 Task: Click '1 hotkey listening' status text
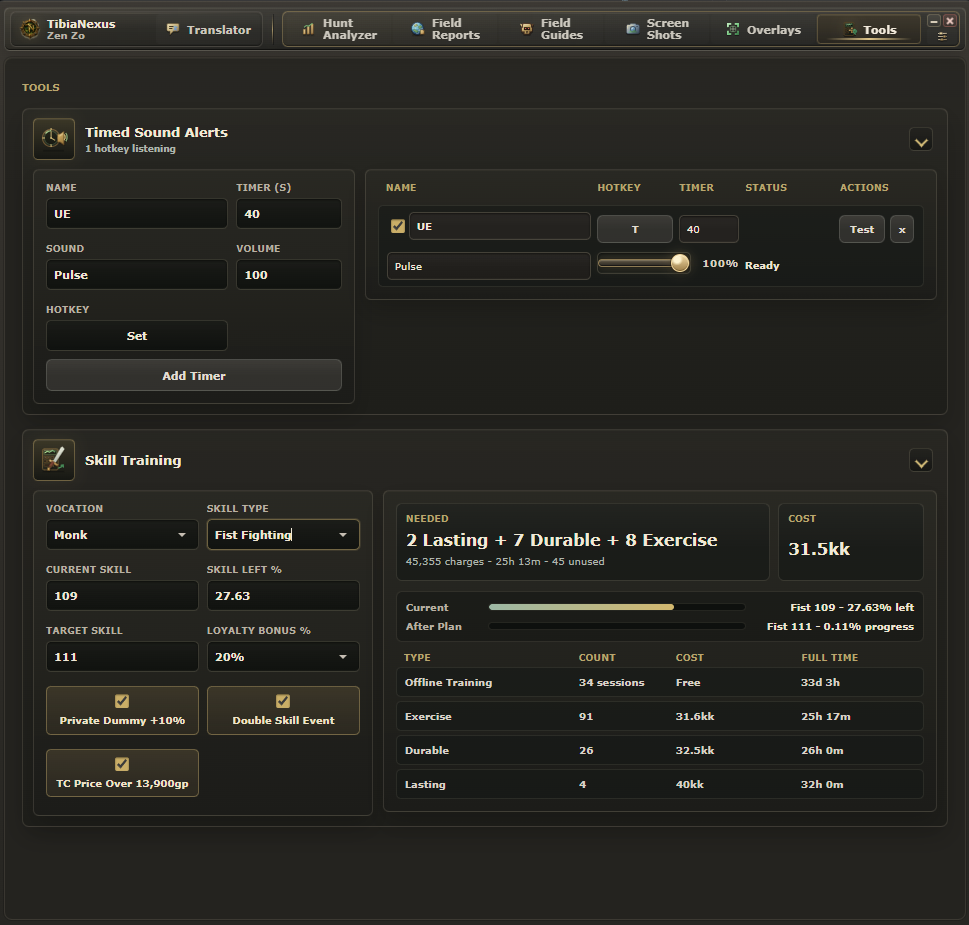pyautogui.click(x=130, y=148)
